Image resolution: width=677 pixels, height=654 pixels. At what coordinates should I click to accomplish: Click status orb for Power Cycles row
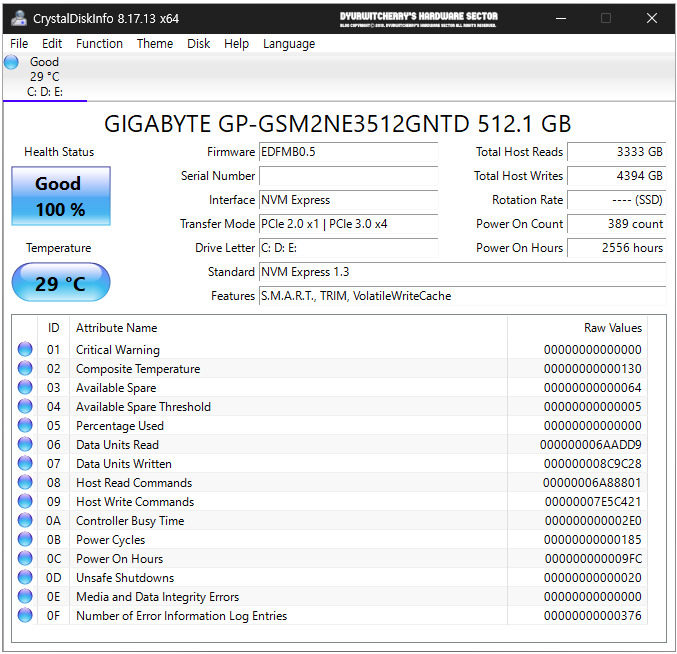click(x=25, y=539)
